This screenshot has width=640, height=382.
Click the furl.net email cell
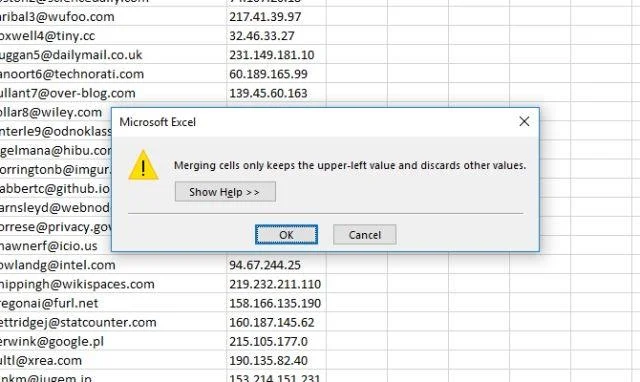coord(113,303)
